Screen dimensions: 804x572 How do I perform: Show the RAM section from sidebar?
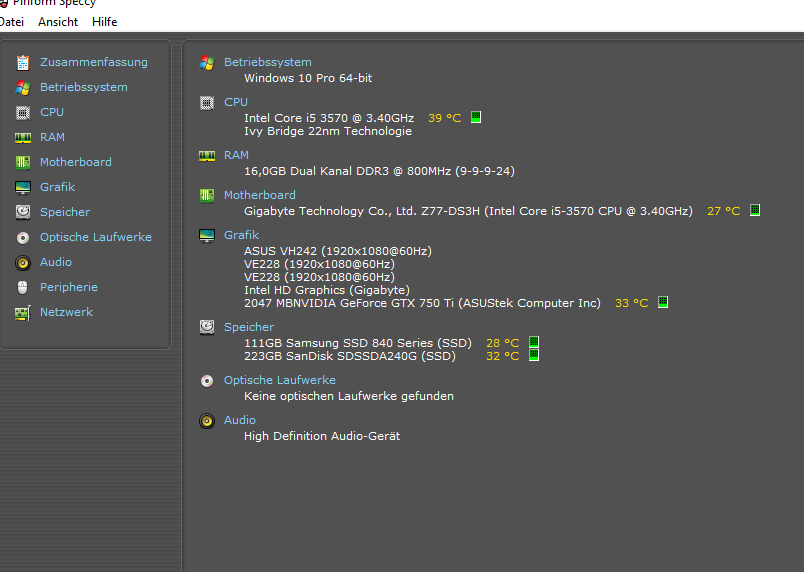tap(52, 137)
